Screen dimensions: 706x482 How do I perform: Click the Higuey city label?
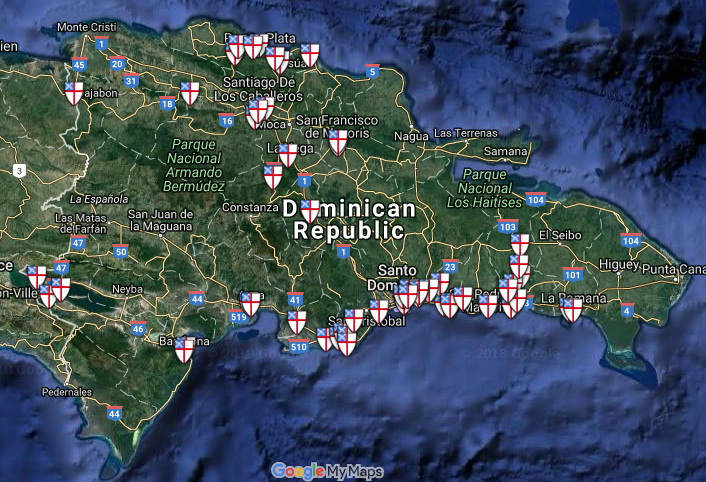pyautogui.click(x=619, y=265)
